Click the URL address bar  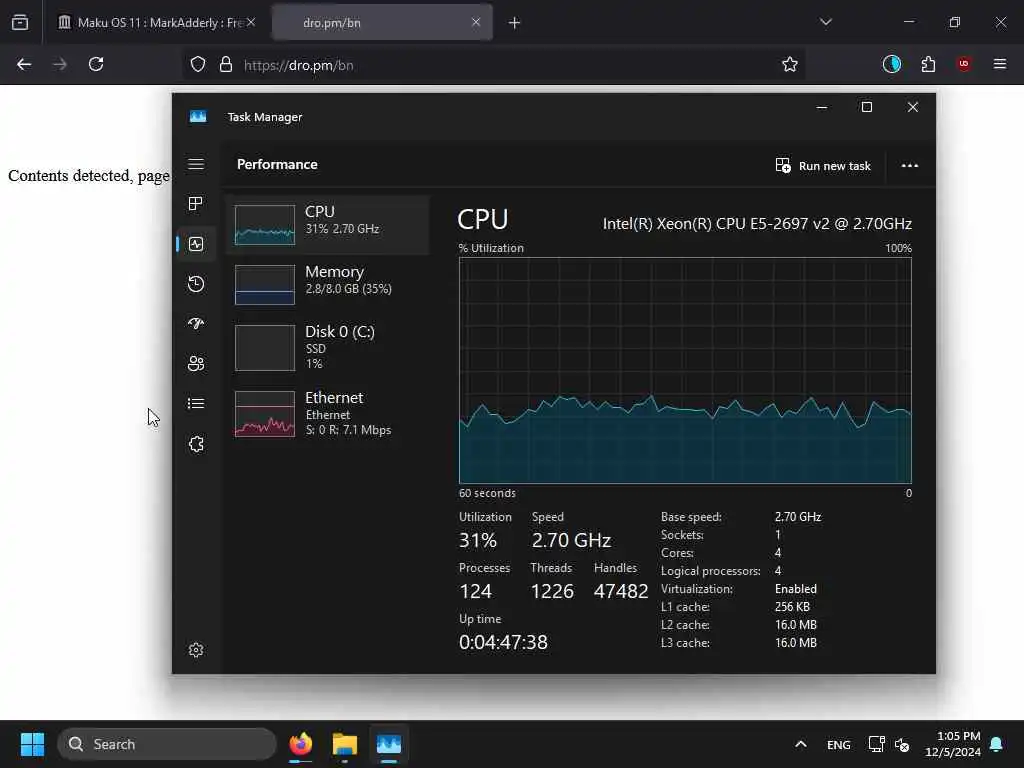point(496,65)
